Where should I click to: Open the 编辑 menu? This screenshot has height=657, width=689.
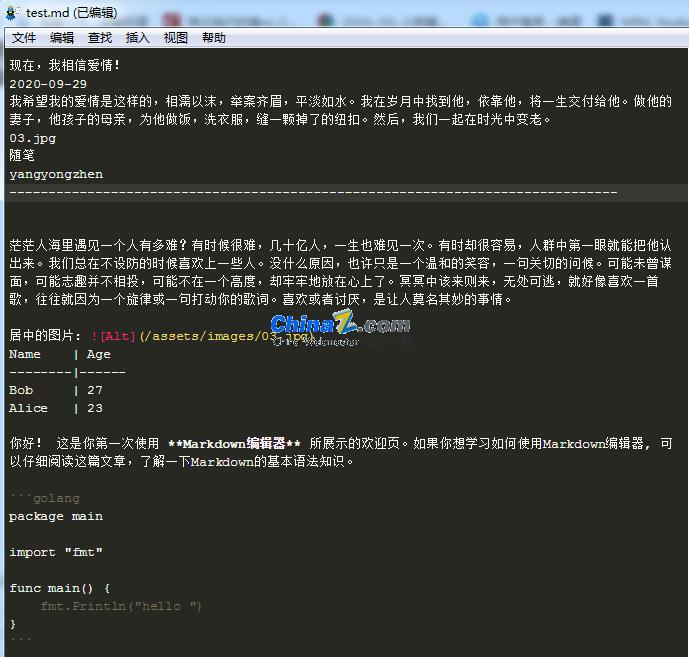(x=62, y=38)
